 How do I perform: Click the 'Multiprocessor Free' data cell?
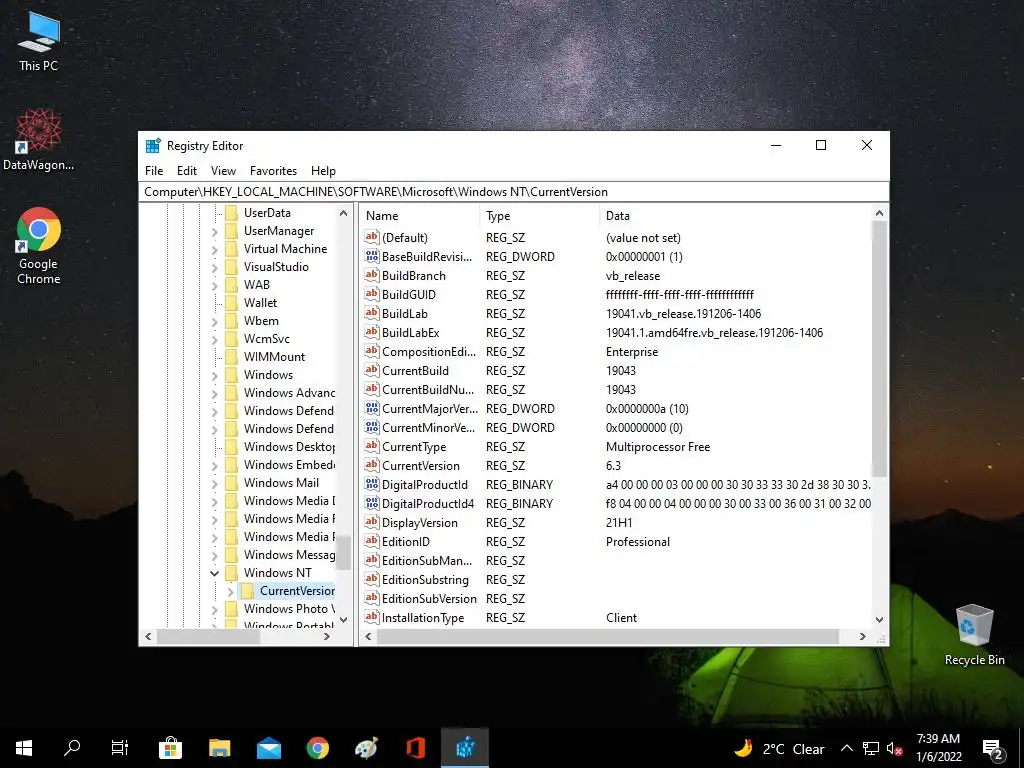pos(658,447)
